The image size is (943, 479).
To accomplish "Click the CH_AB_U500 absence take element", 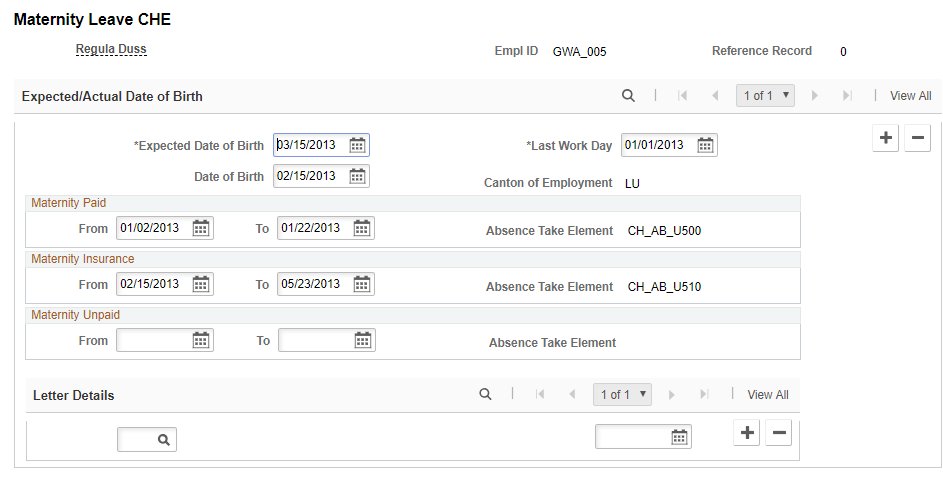I will [665, 231].
